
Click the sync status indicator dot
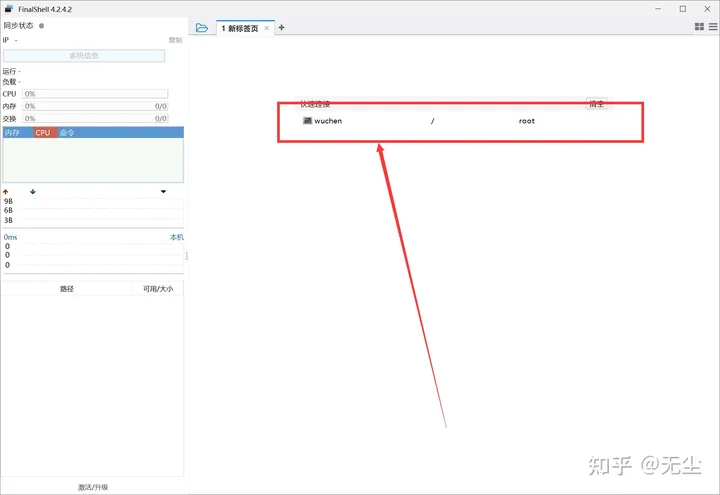click(41, 26)
